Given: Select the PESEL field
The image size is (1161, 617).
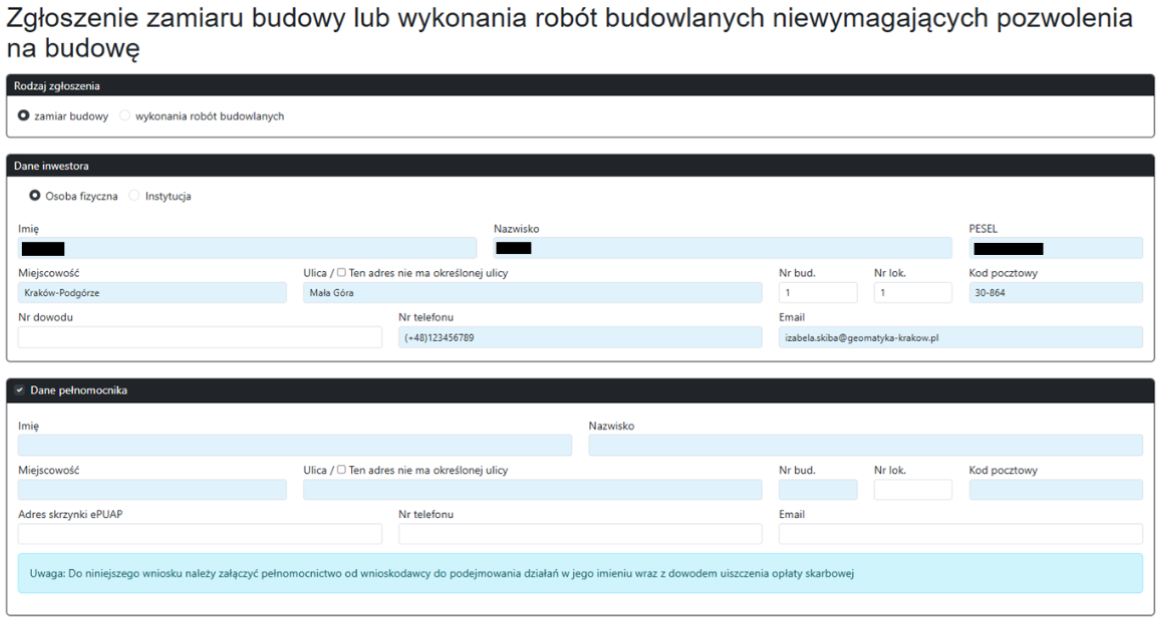Looking at the screenshot, I should [x=1055, y=247].
